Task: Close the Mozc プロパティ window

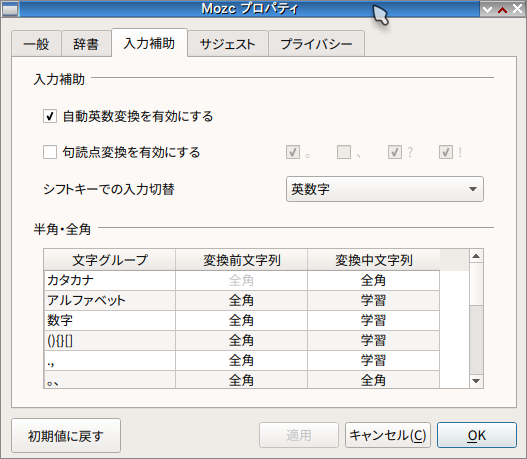Action: 517,9
